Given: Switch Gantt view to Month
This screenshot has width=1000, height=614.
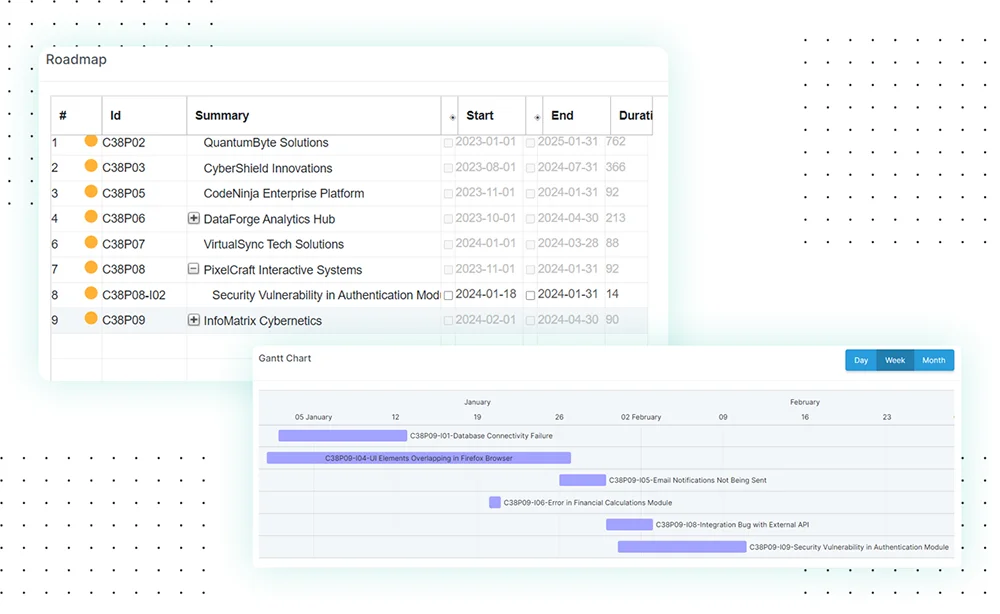Looking at the screenshot, I should [x=933, y=360].
